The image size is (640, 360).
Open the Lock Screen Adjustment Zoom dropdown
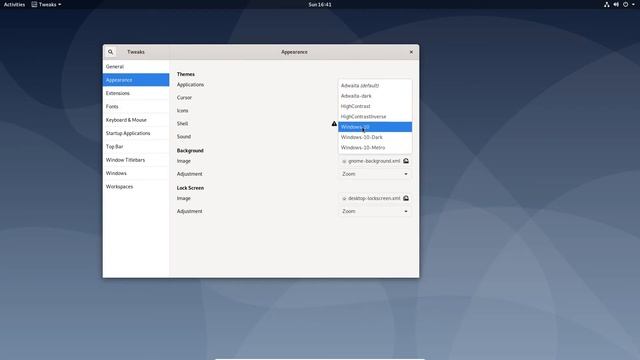tap(375, 211)
